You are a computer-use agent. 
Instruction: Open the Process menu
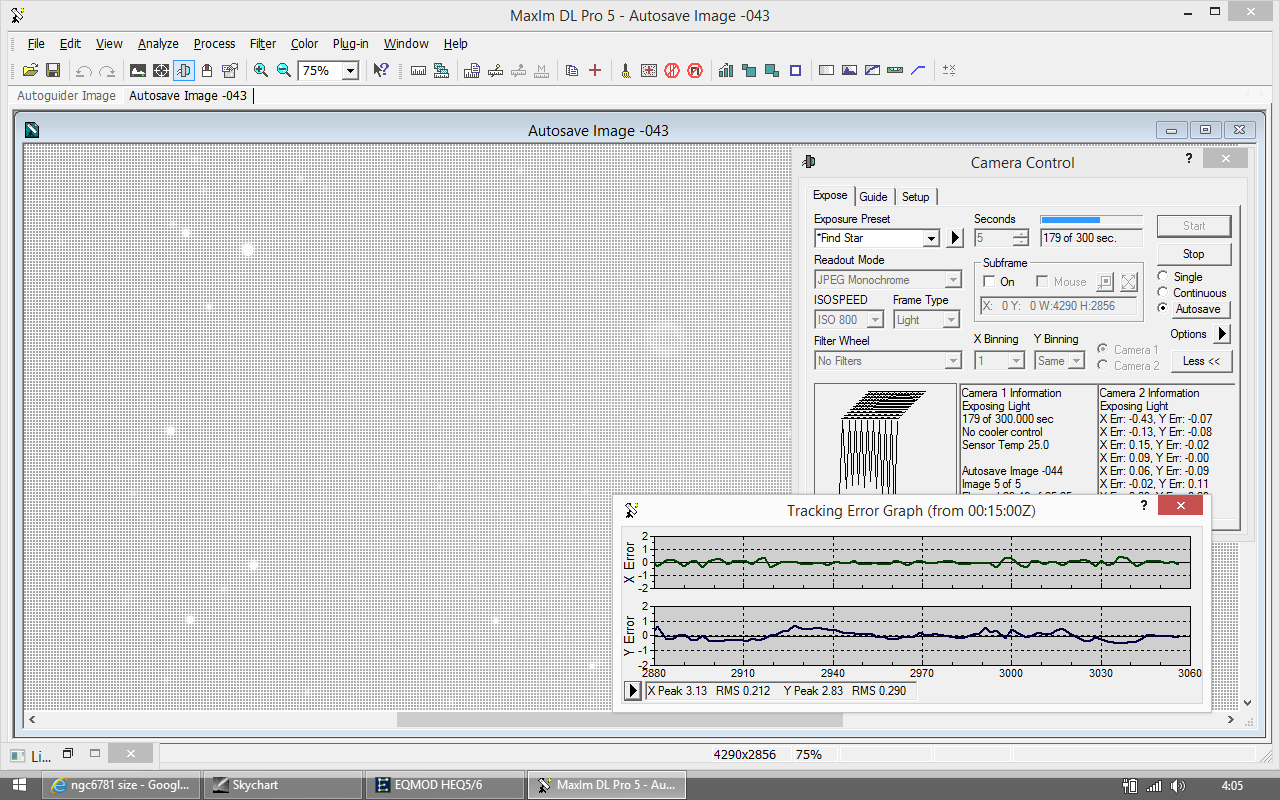pos(214,44)
